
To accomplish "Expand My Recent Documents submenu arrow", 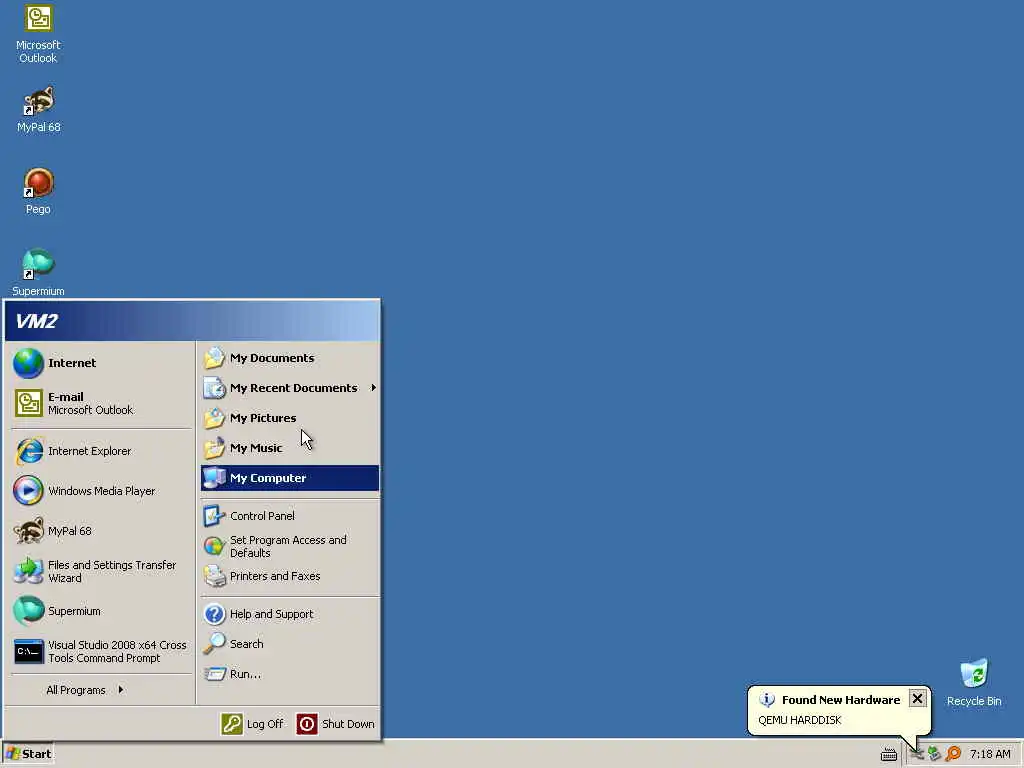I will click(373, 388).
